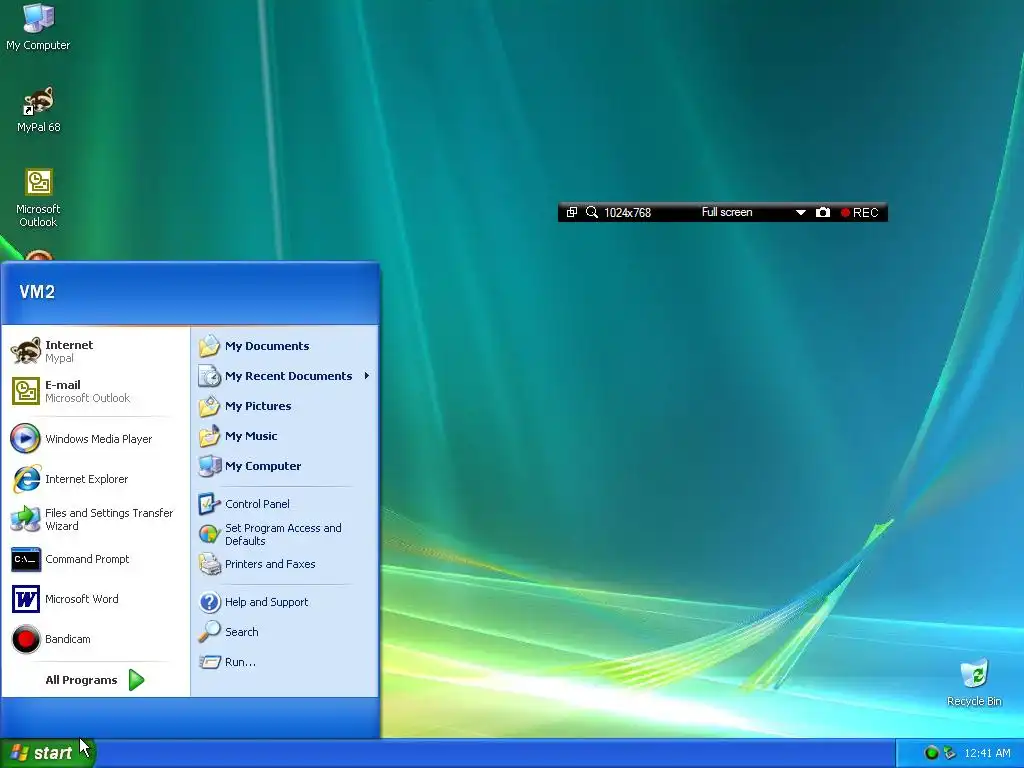The width and height of the screenshot is (1024, 768).
Task: Open Microsoft Word from Start menu
Action: (x=95, y=599)
